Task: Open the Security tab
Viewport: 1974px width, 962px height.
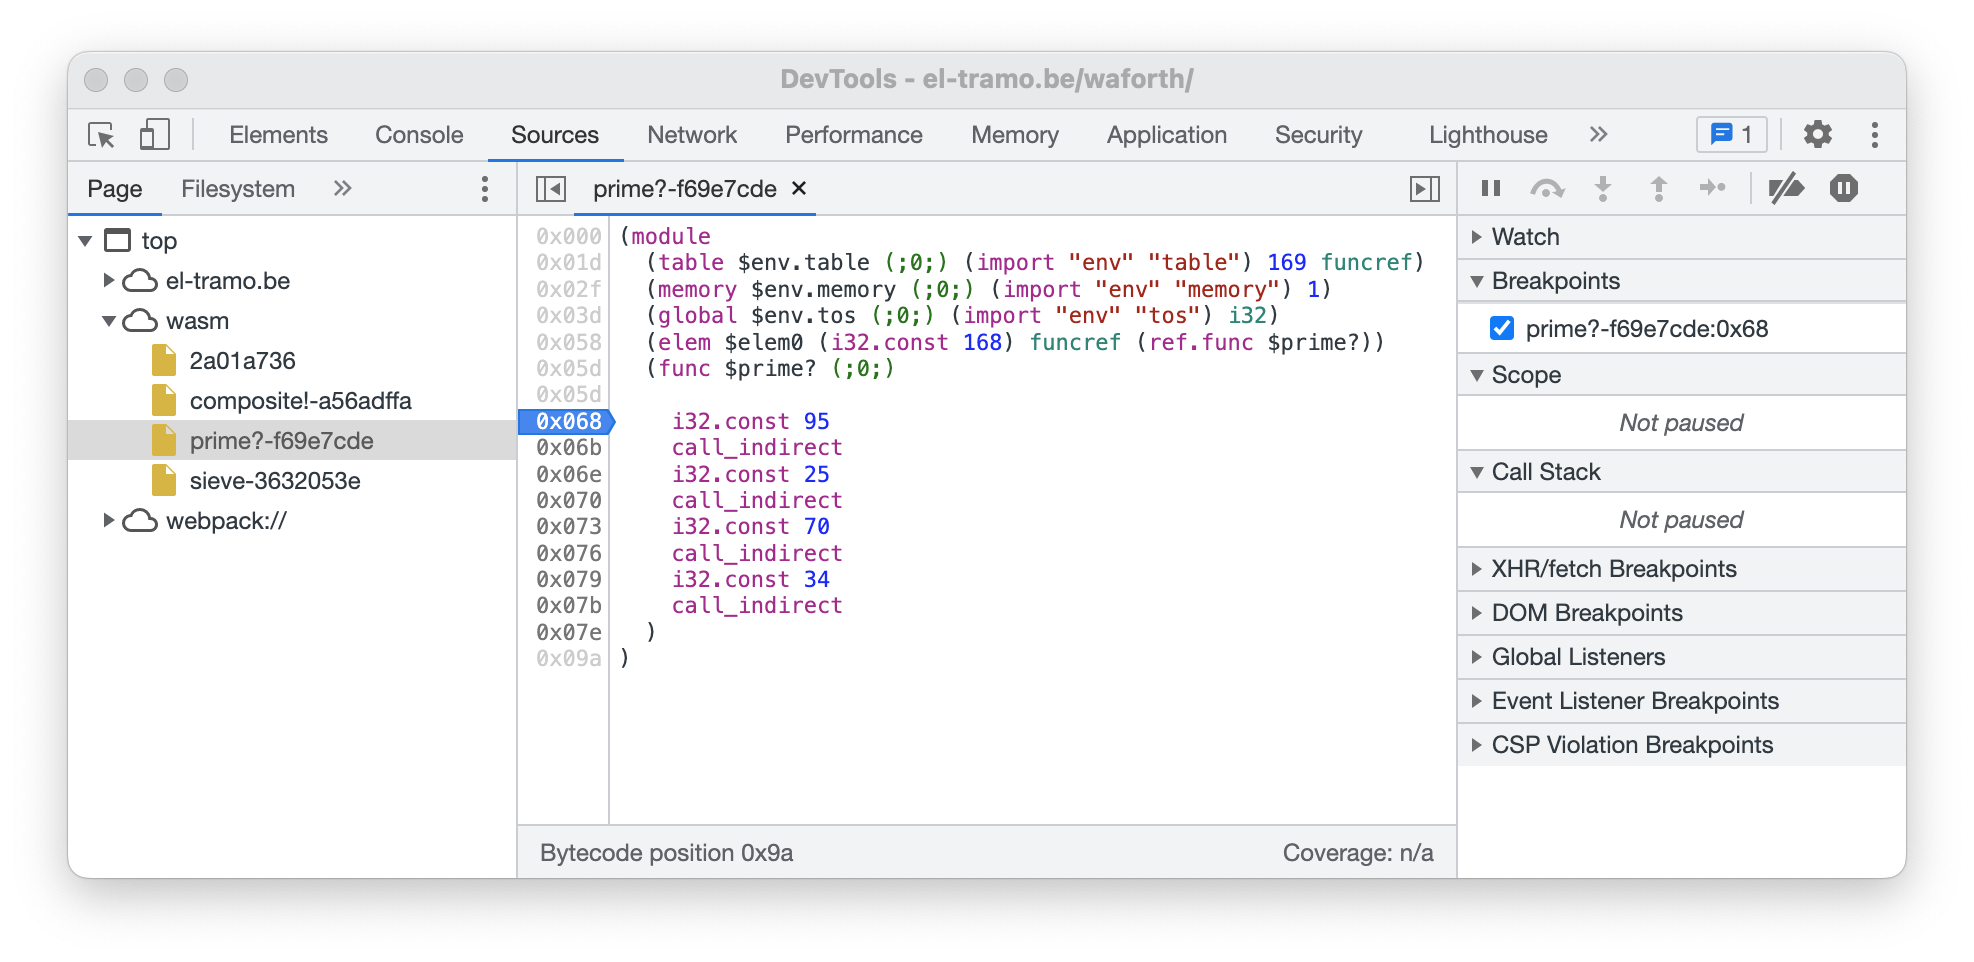Action: coord(1319,135)
